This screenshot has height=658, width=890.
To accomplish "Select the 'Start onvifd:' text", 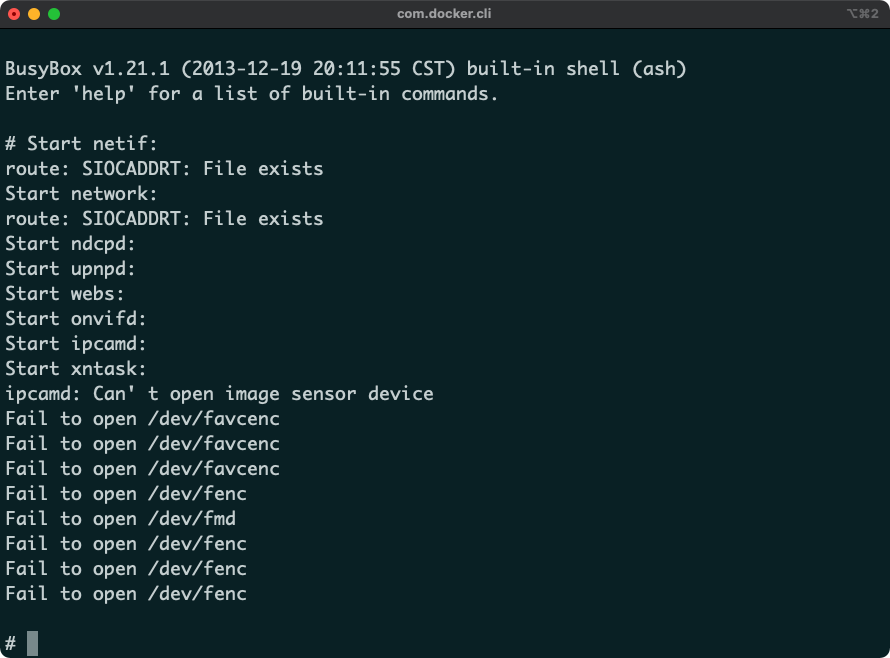I will [x=75, y=318].
